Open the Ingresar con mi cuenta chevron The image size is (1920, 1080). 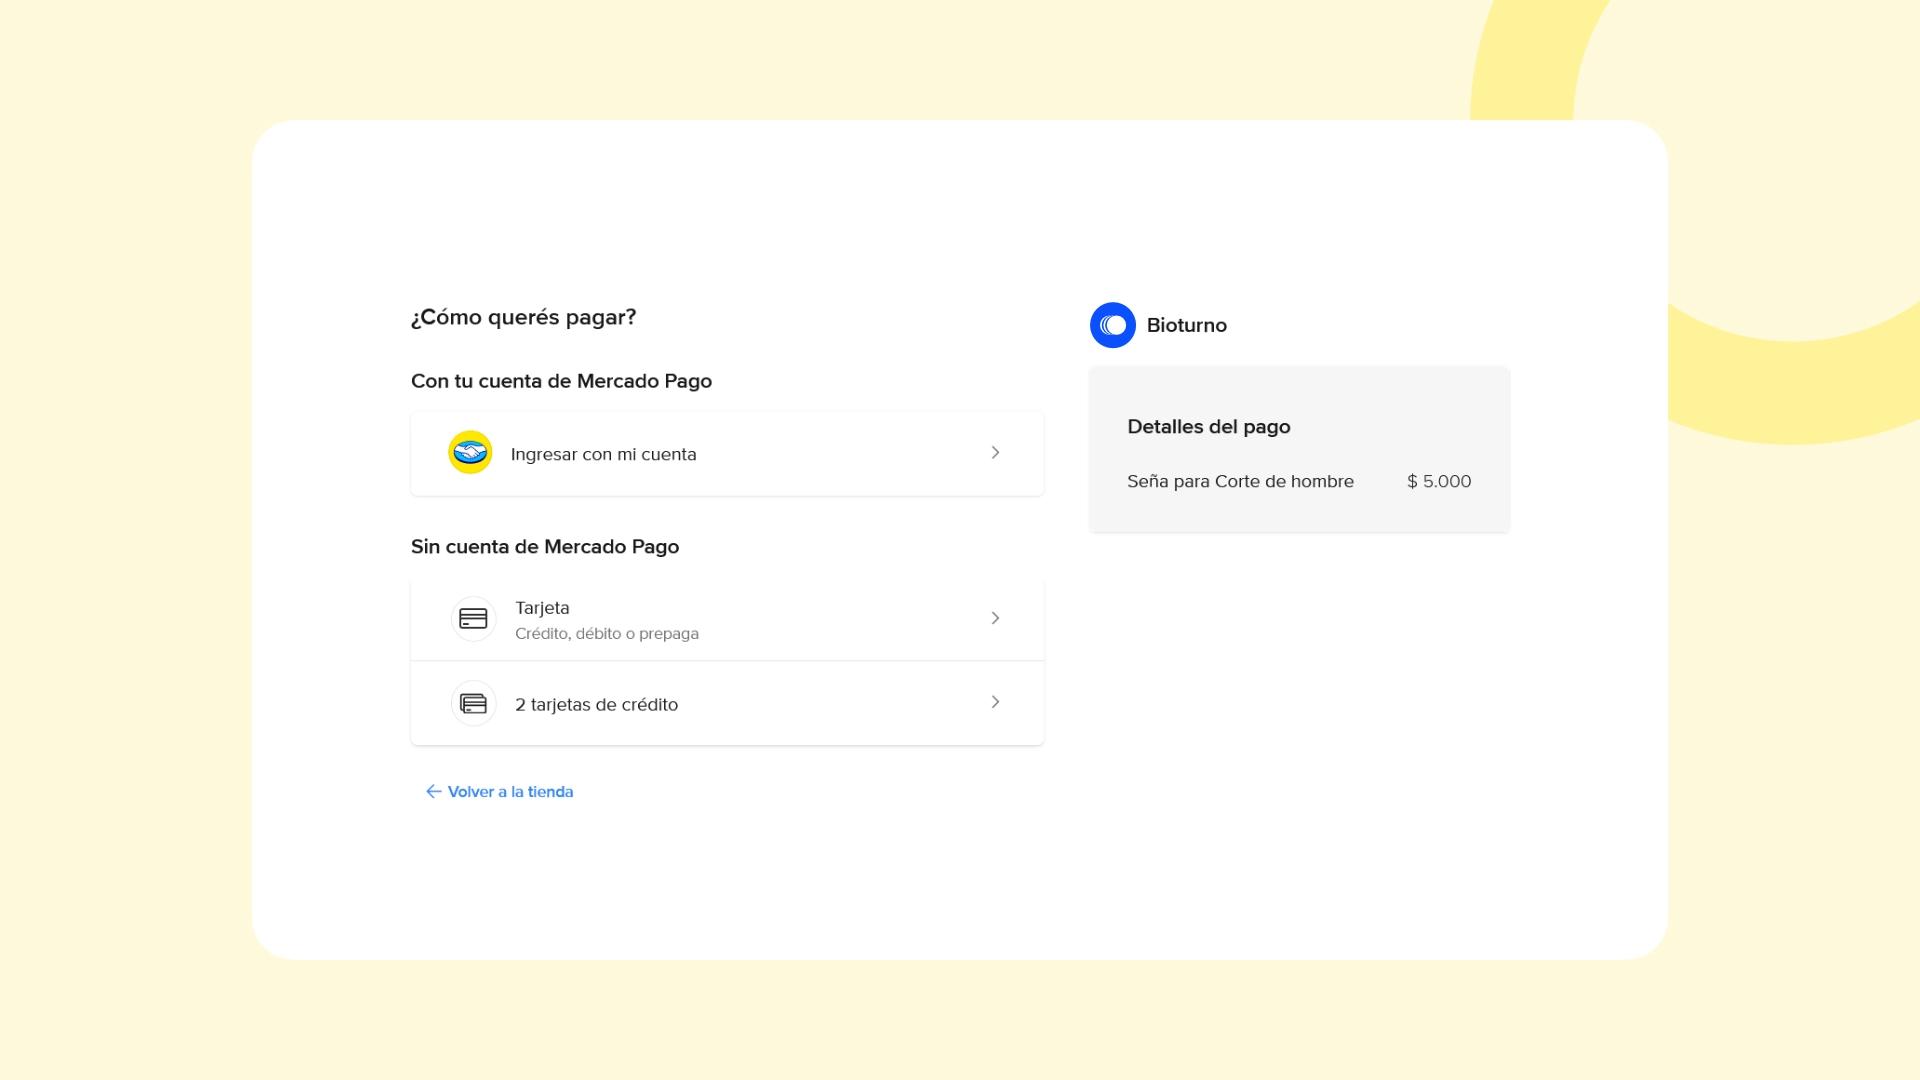click(x=995, y=453)
